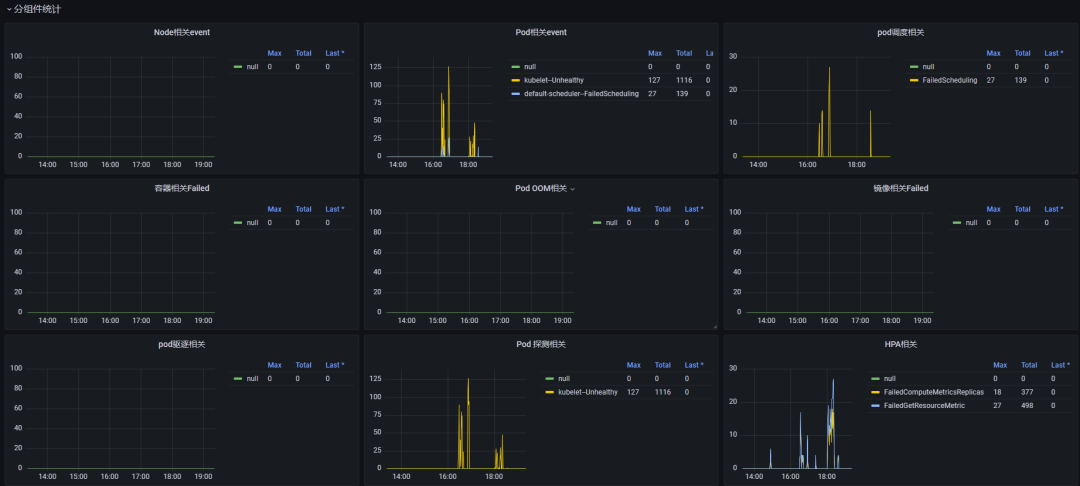Sort 容器相关Failed legend by Max
1080x486 pixels.
[x=274, y=209]
